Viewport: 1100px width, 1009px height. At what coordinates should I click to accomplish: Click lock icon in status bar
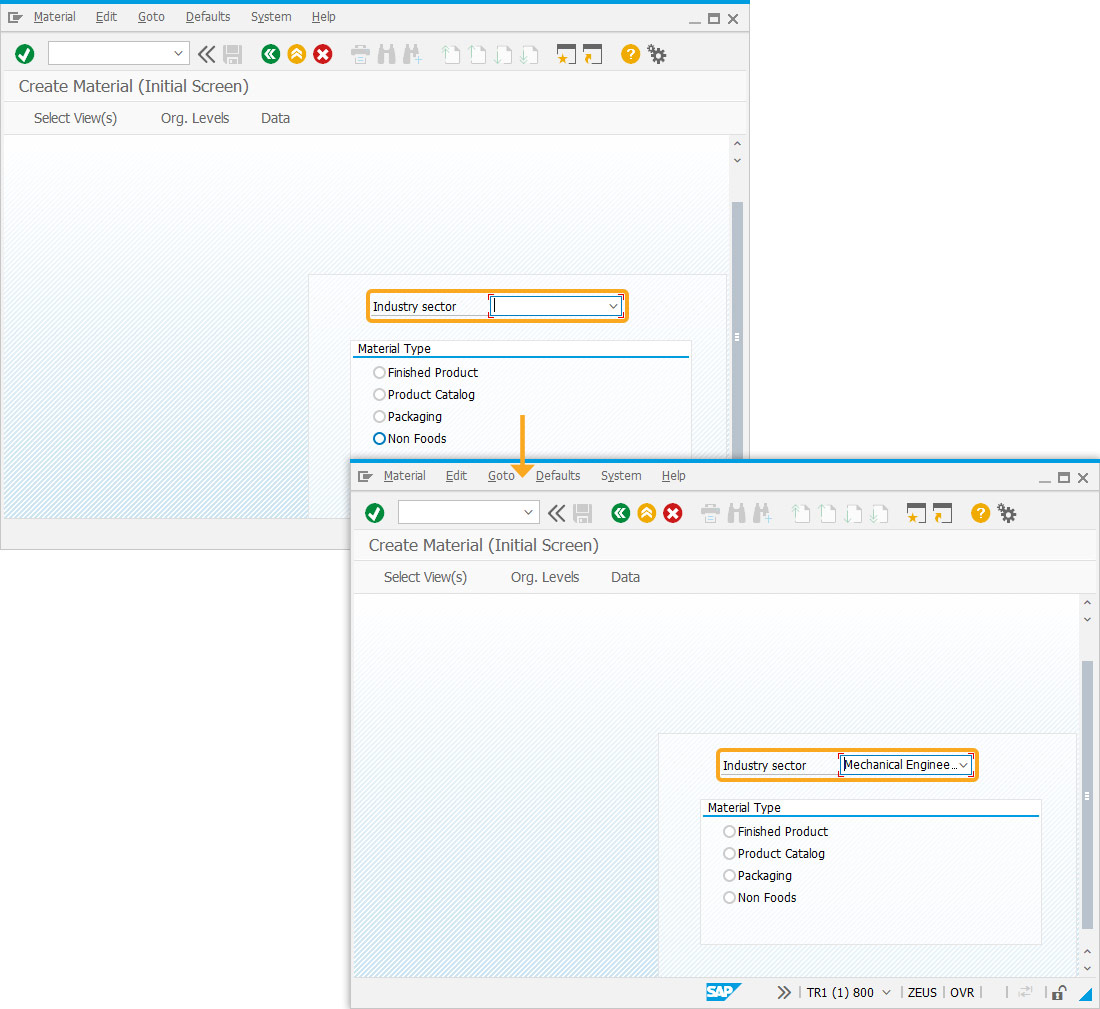pos(1059,992)
